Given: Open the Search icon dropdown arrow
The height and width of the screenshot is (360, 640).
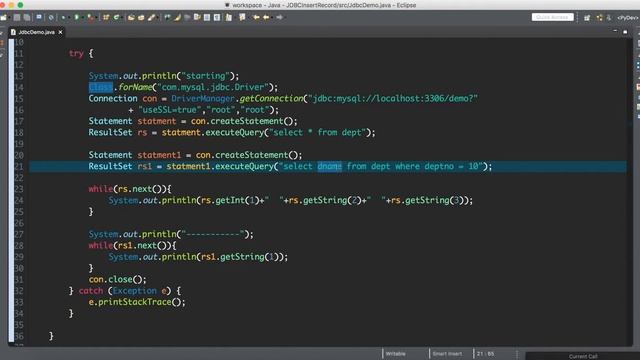Looking at the screenshot, I should pyautogui.click(x=157, y=18).
